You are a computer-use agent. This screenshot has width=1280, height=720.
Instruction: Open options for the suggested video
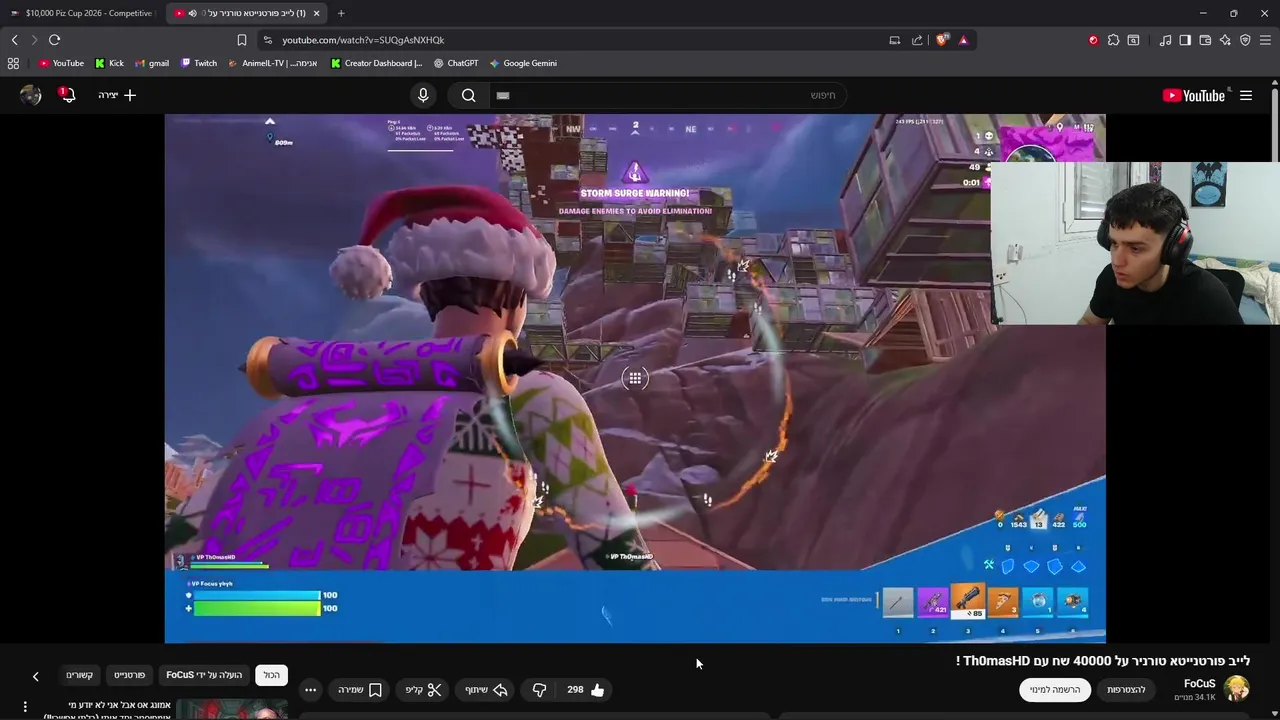click(x=25, y=707)
